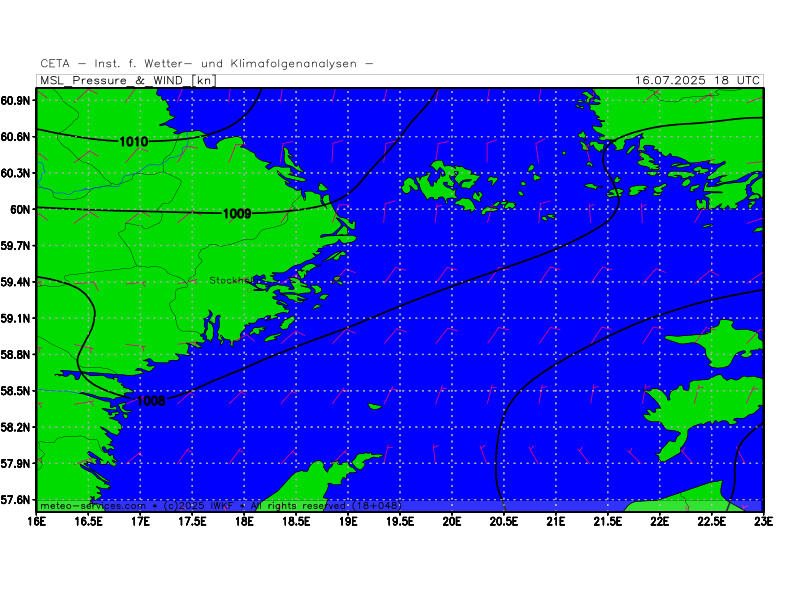Click the 21.5E longitude label

click(608, 521)
